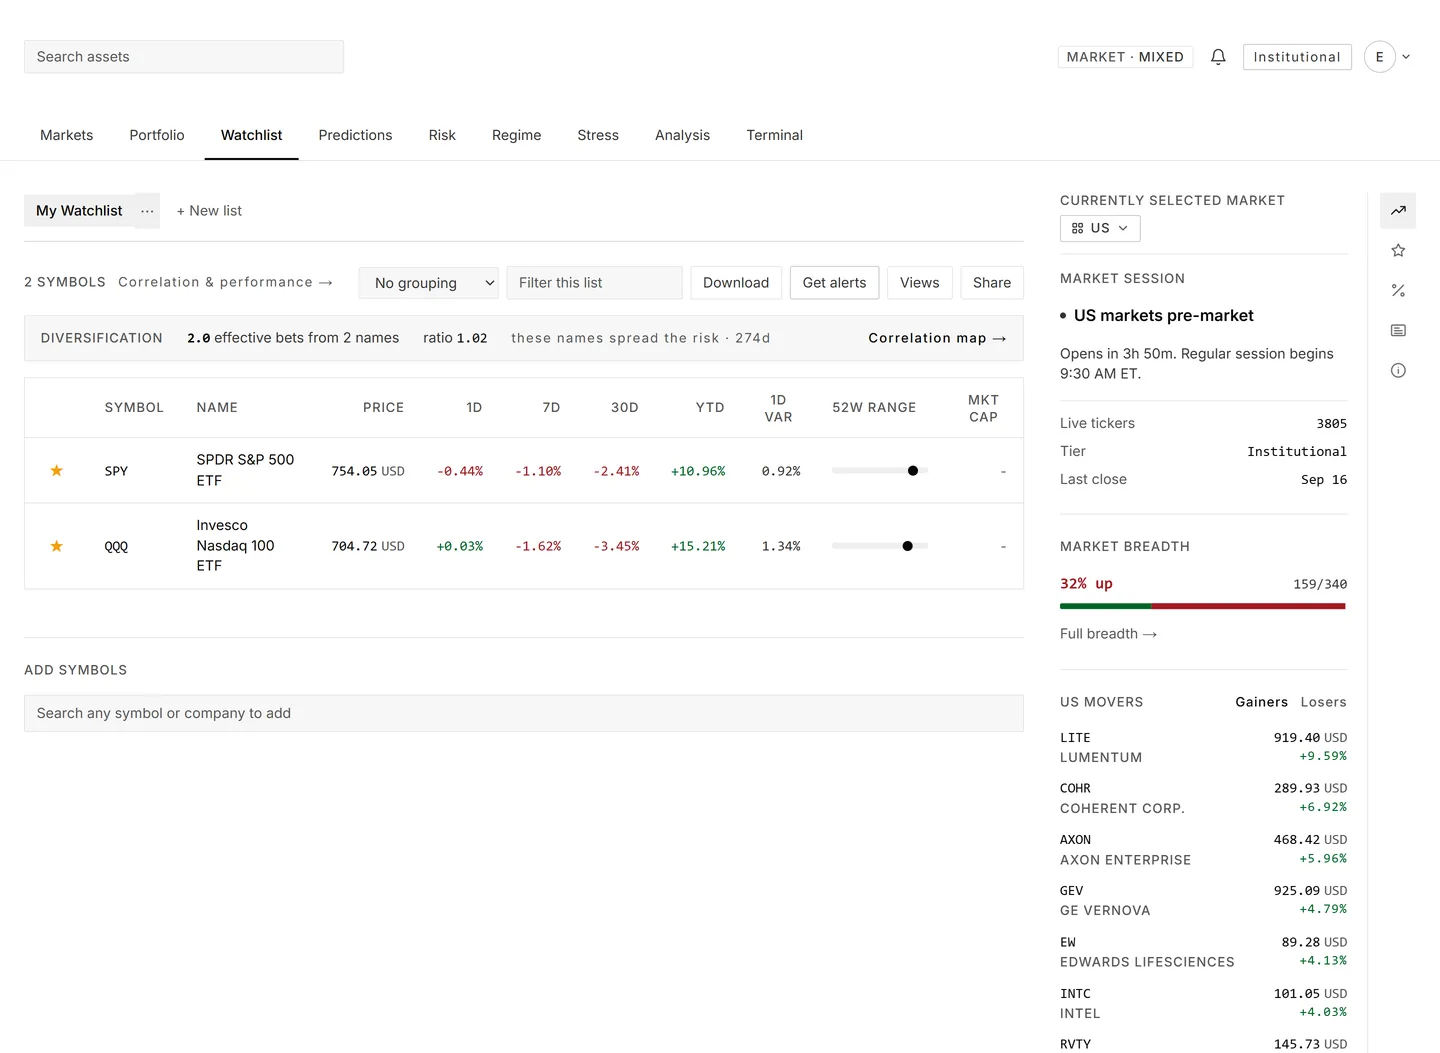Viewport: 1440px width, 1053px height.
Task: Select the trending chart sidebar icon
Action: (x=1398, y=211)
